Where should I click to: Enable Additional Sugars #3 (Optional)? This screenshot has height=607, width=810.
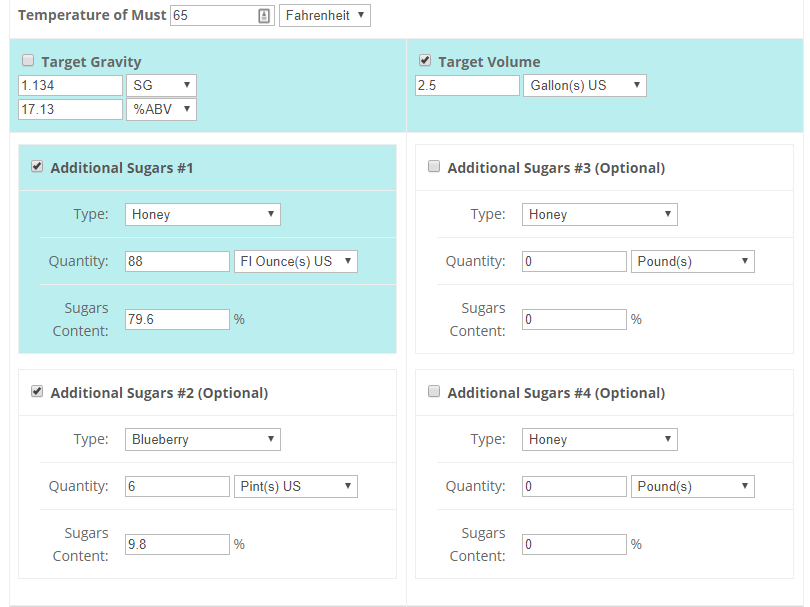(x=434, y=167)
